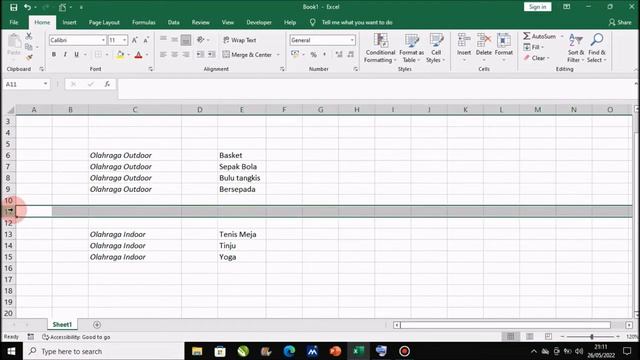
Task: Click the Windows Start button
Action: pyautogui.click(x=11, y=351)
